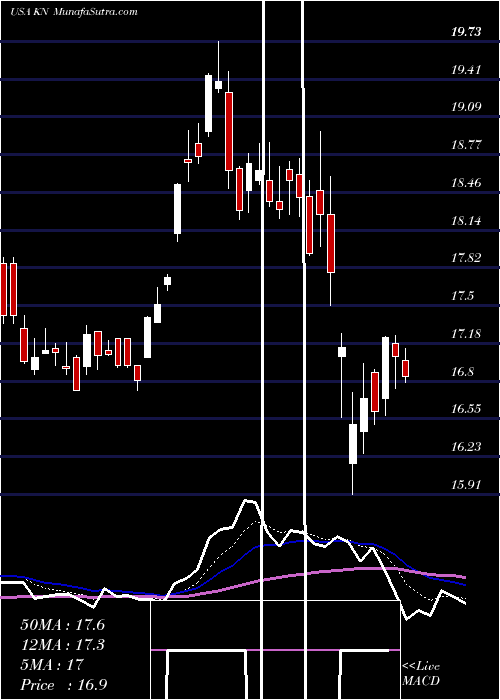
Task: Select the 18.46 price axis label
Action: tap(467, 183)
